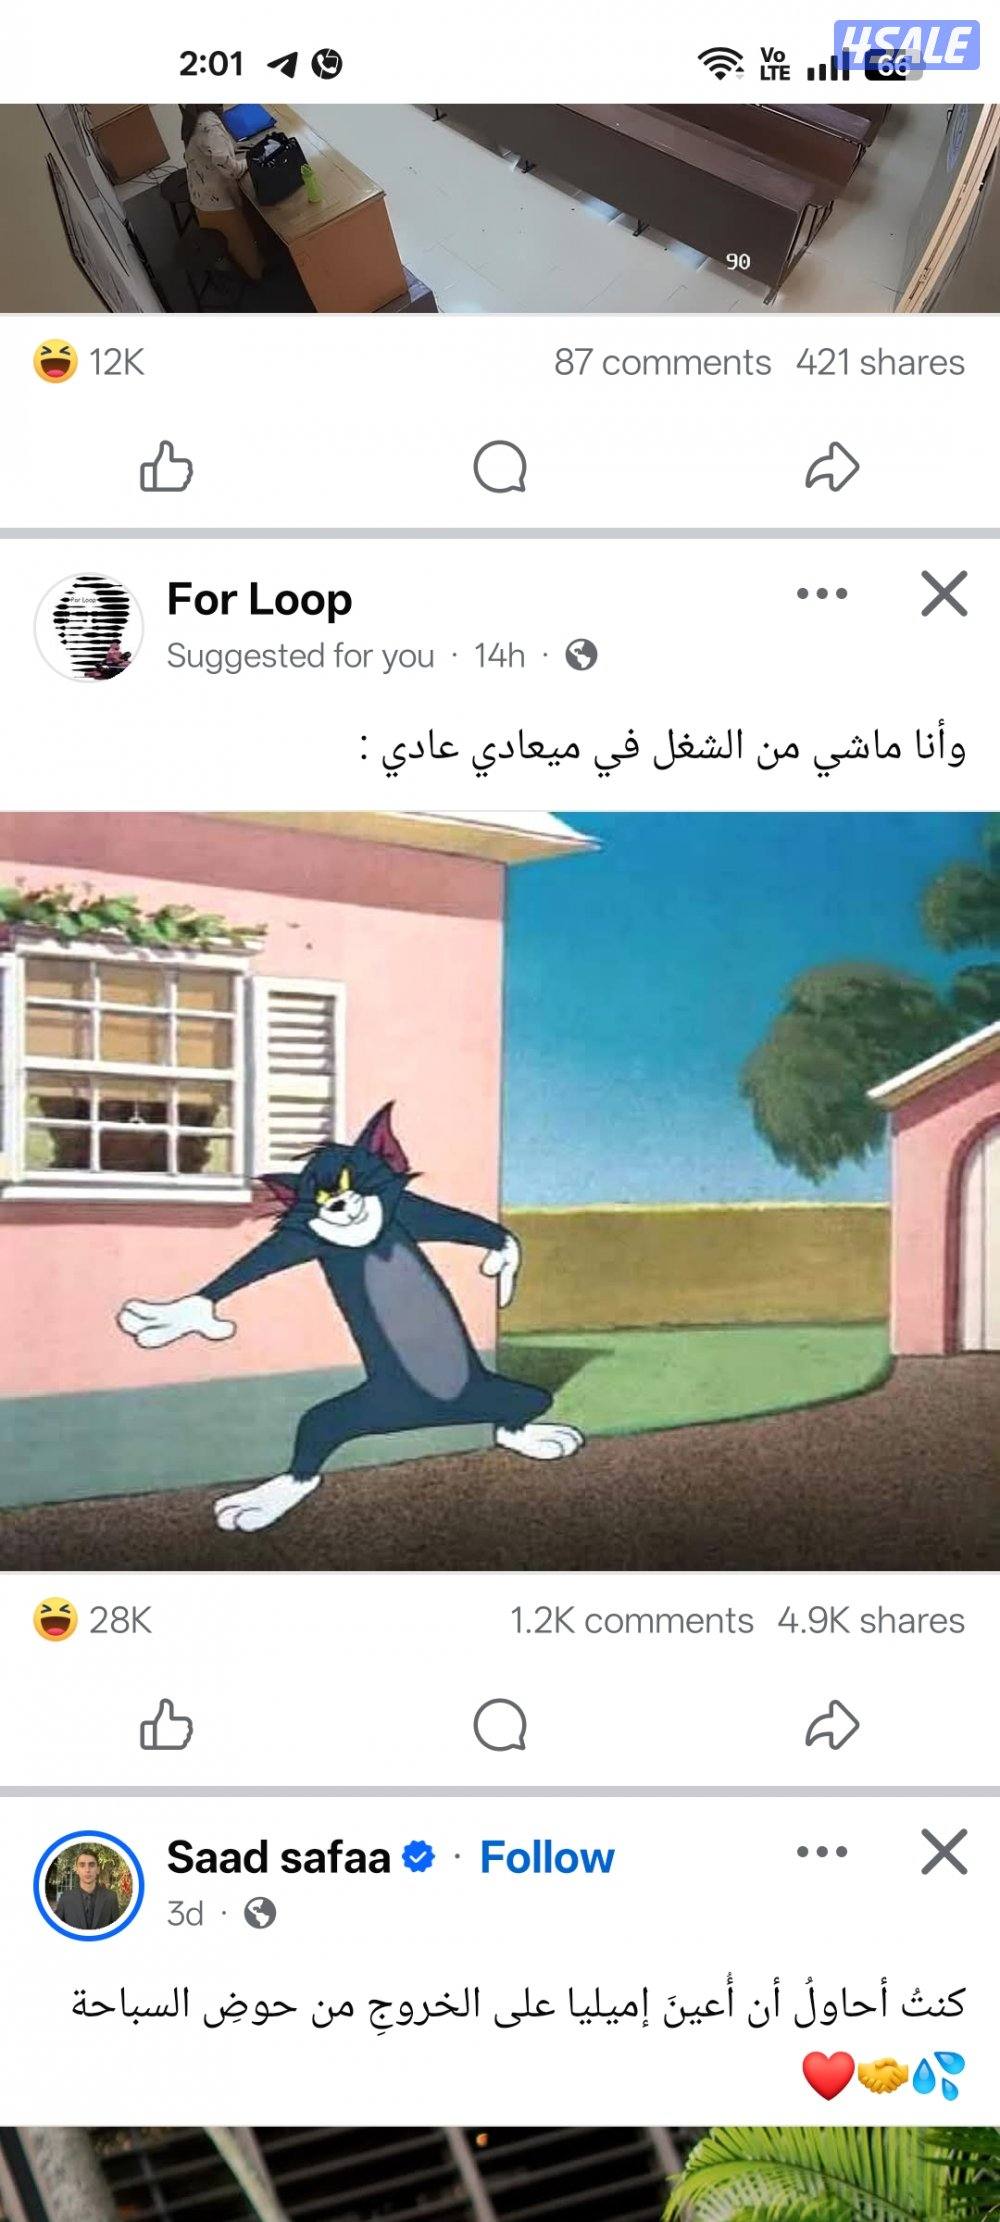Like the For Loop Tom cat post
This screenshot has height=2222, width=1000.
pos(166,1725)
